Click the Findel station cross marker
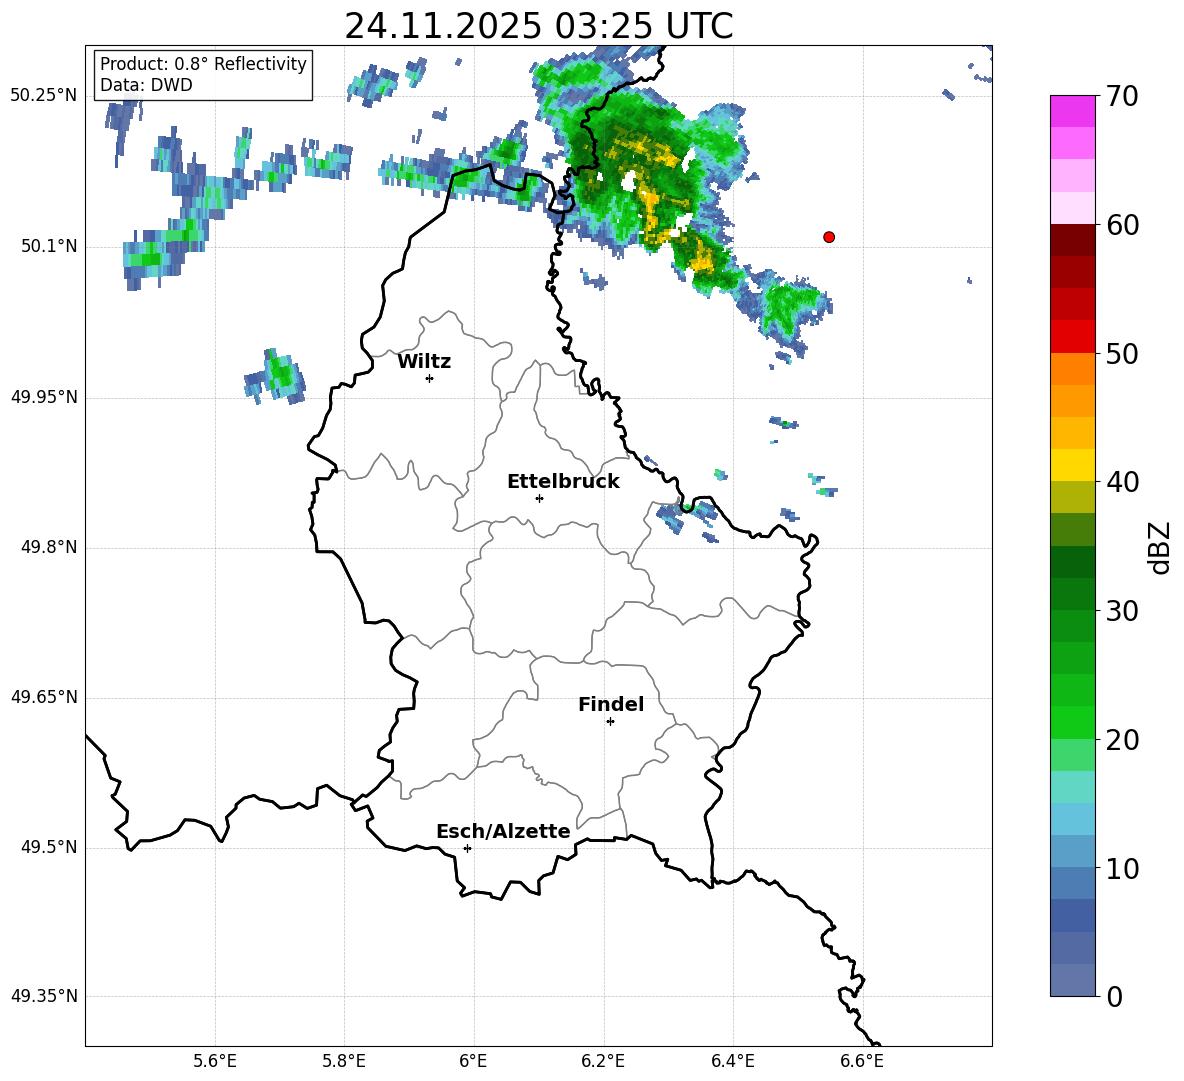1184x1081 pixels. [x=610, y=722]
